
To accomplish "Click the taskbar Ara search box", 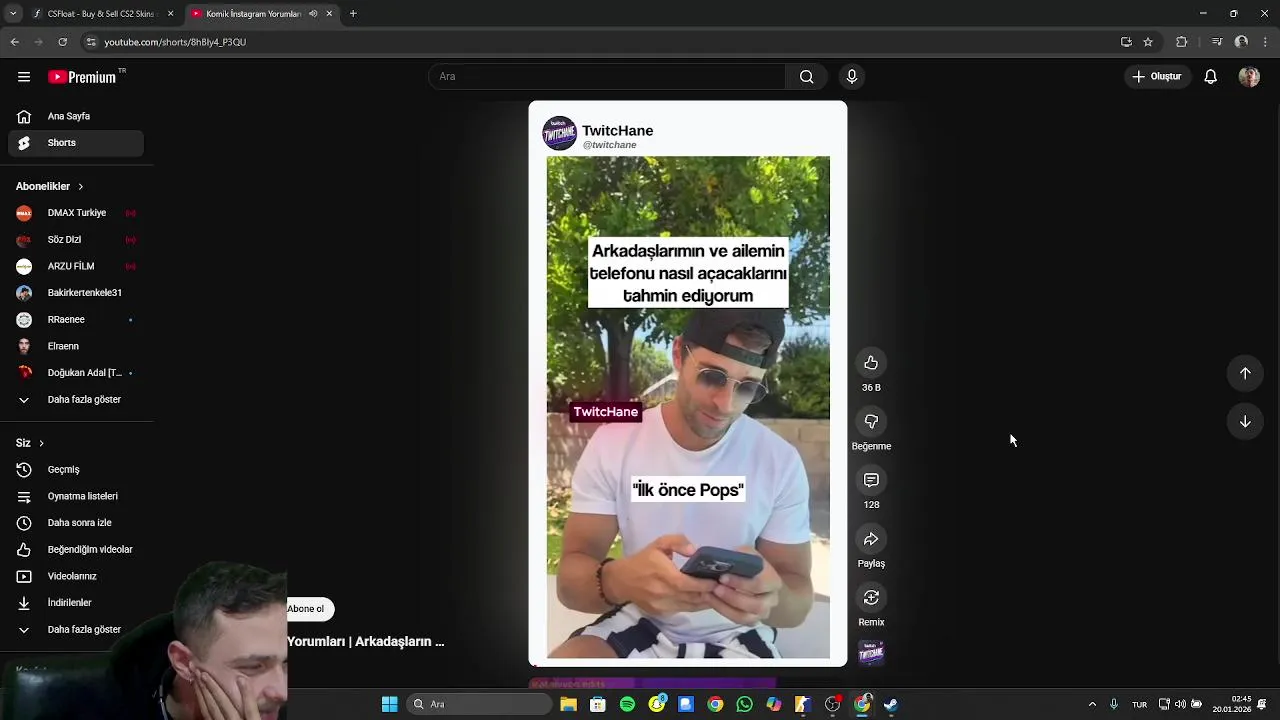I will (x=479, y=704).
